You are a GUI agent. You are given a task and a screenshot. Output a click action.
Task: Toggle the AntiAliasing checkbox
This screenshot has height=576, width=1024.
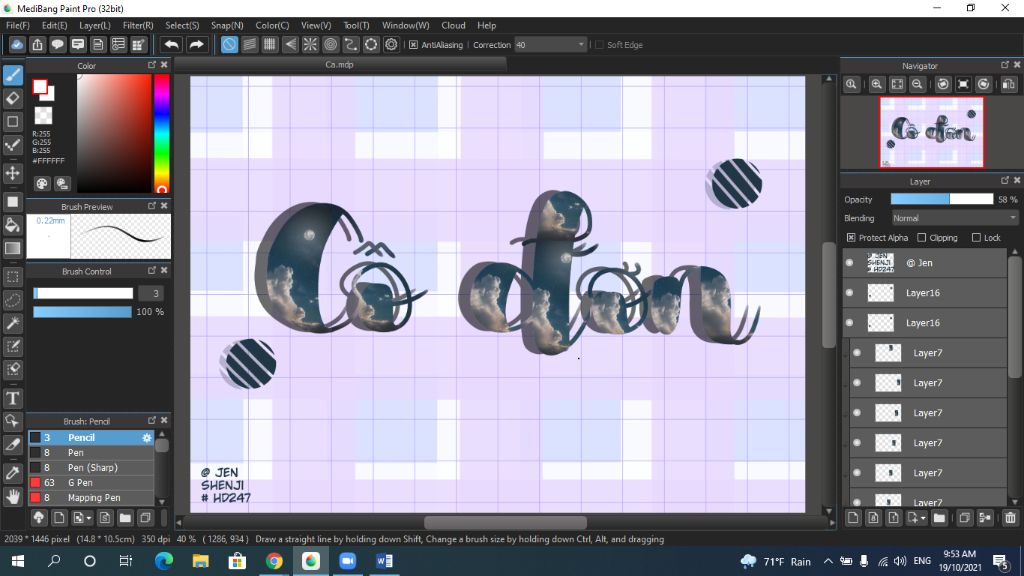(413, 45)
